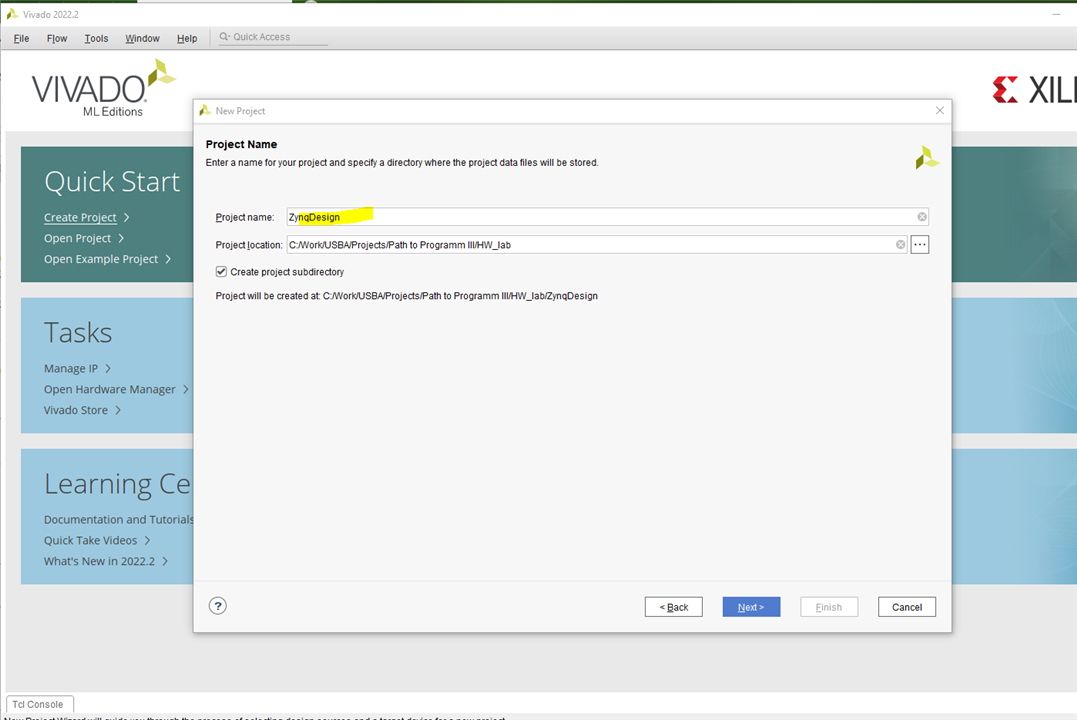Click the Quick Access search magnifier icon
Viewport: 1077px width, 720px height.
pyautogui.click(x=224, y=37)
